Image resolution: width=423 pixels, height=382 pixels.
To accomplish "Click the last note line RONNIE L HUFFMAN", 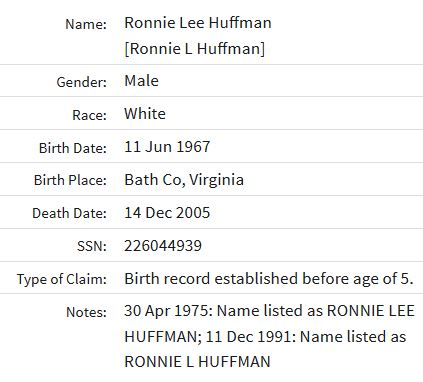I will pos(197,362).
